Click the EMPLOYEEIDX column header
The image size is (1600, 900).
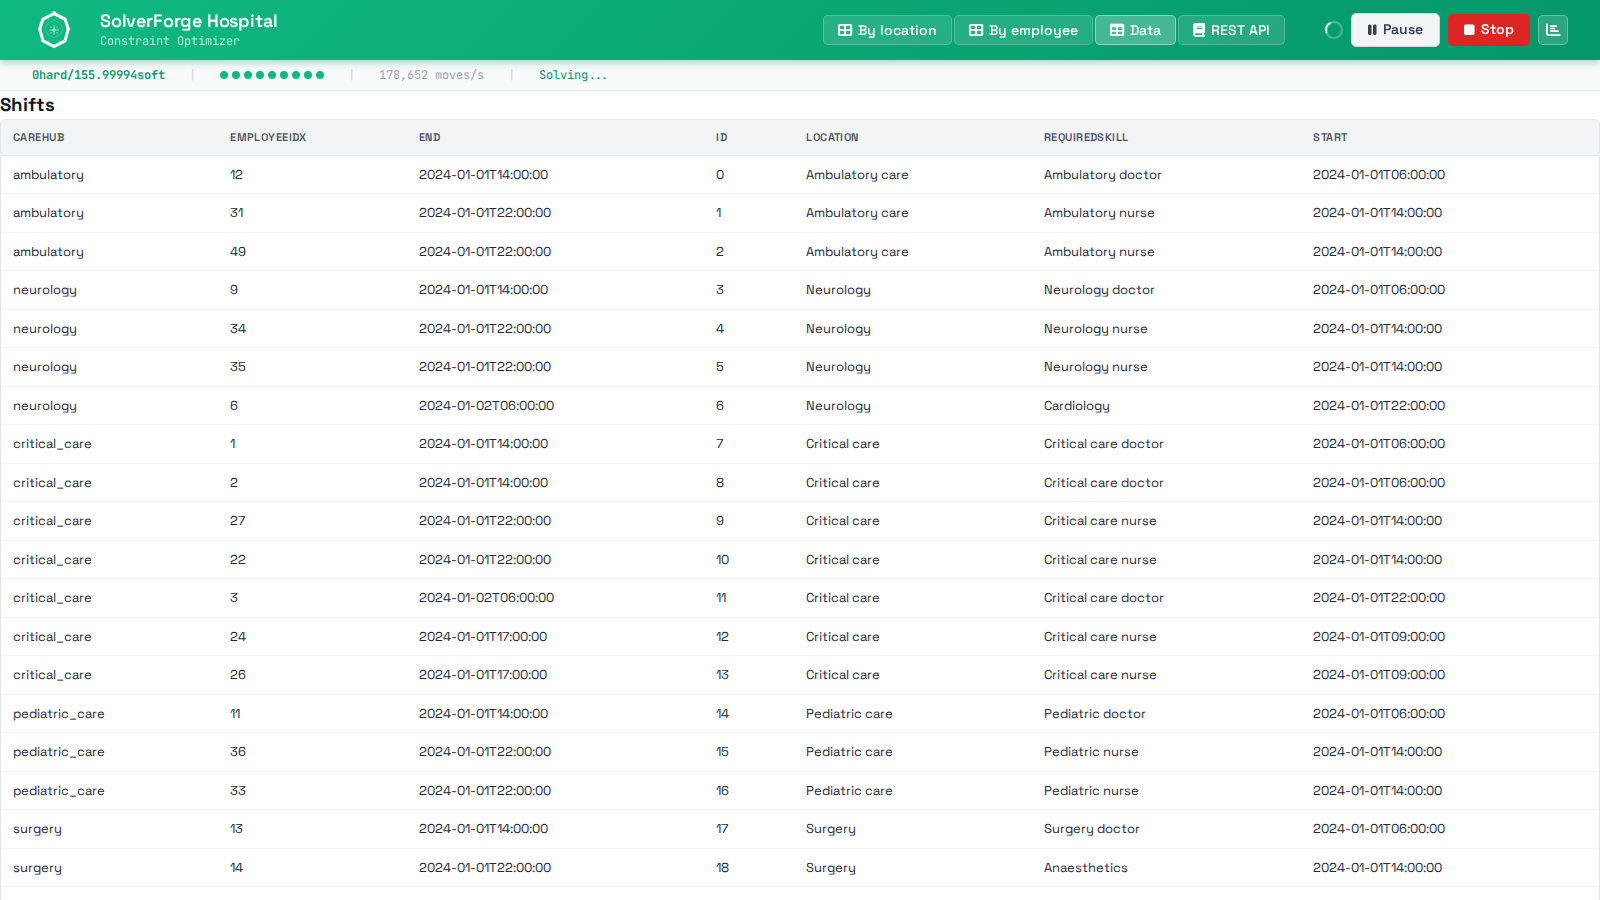pos(268,138)
